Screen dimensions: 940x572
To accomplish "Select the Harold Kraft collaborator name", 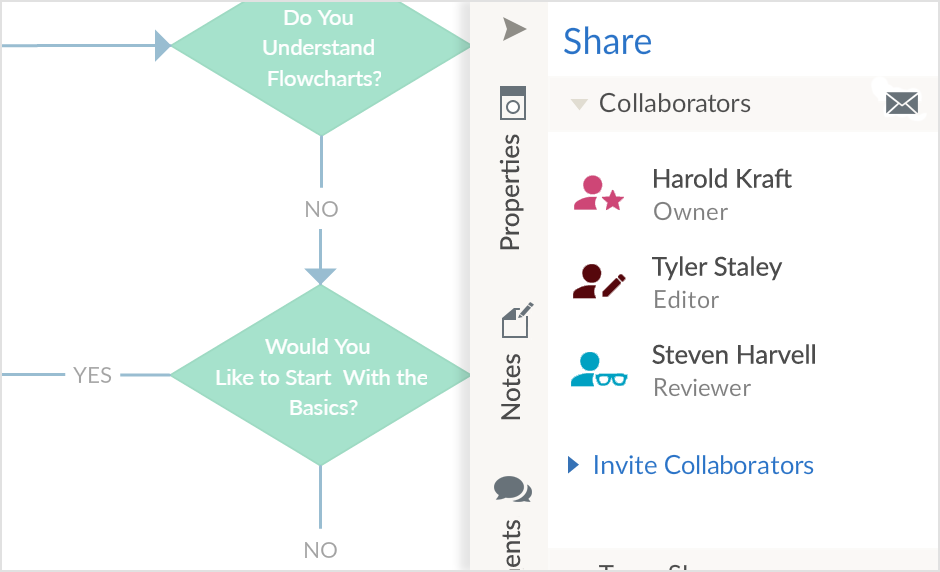I will [721, 179].
